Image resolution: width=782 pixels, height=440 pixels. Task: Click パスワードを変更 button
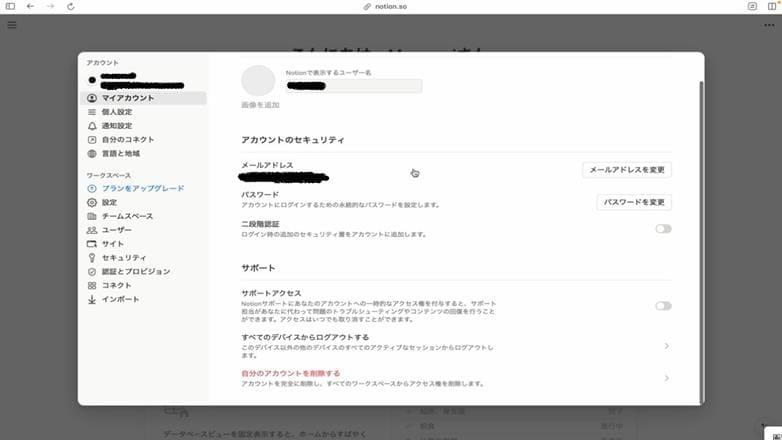(634, 202)
